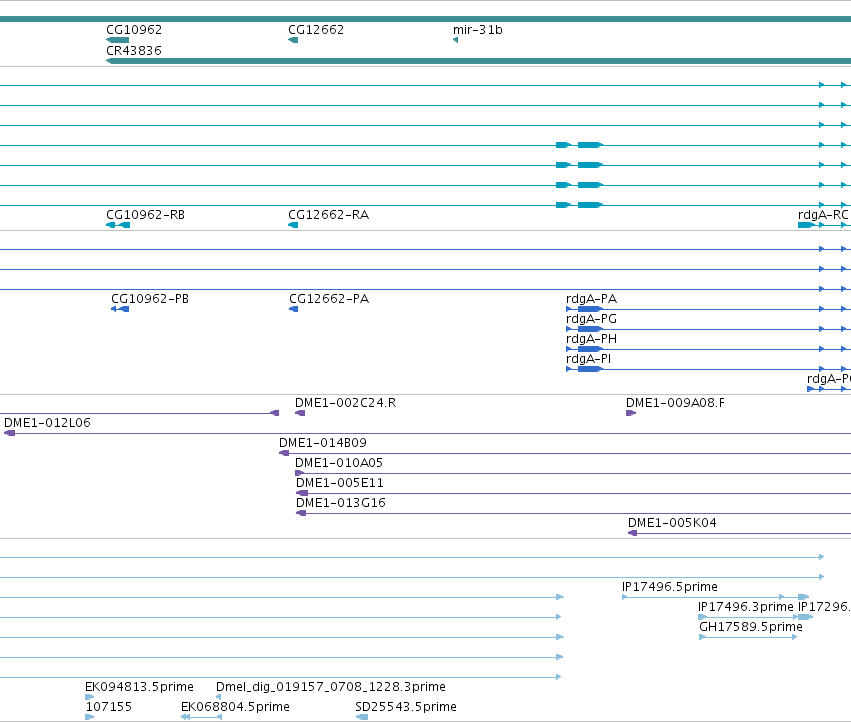The height and width of the screenshot is (722, 851).
Task: Select the blue exon block under rdgA-PA
Action: tap(590, 309)
